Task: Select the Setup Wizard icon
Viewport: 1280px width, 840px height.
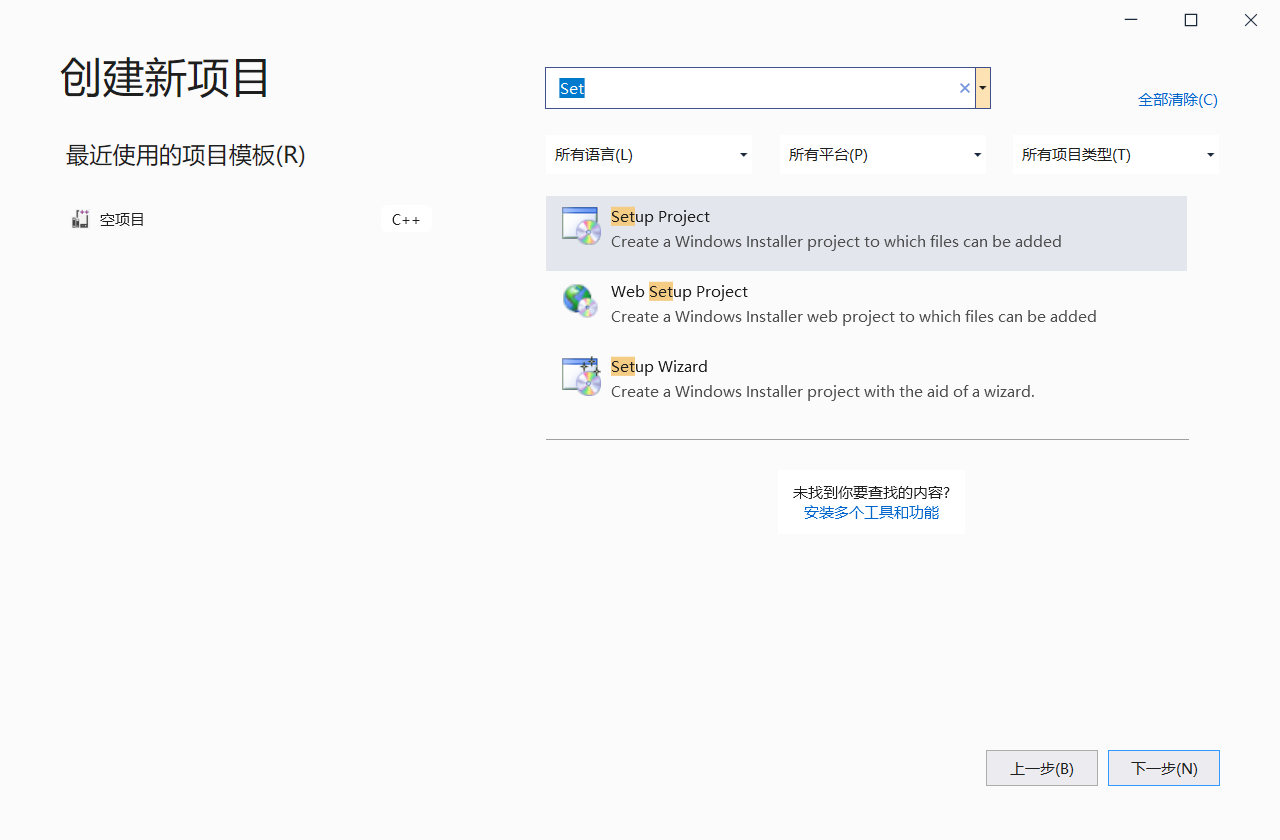Action: (580, 375)
